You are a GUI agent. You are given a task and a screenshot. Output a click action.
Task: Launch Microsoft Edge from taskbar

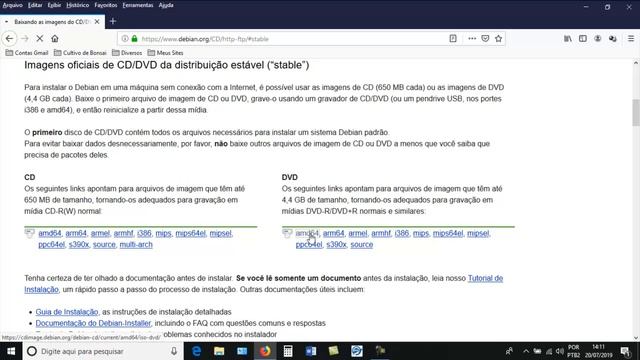click(x=196, y=351)
